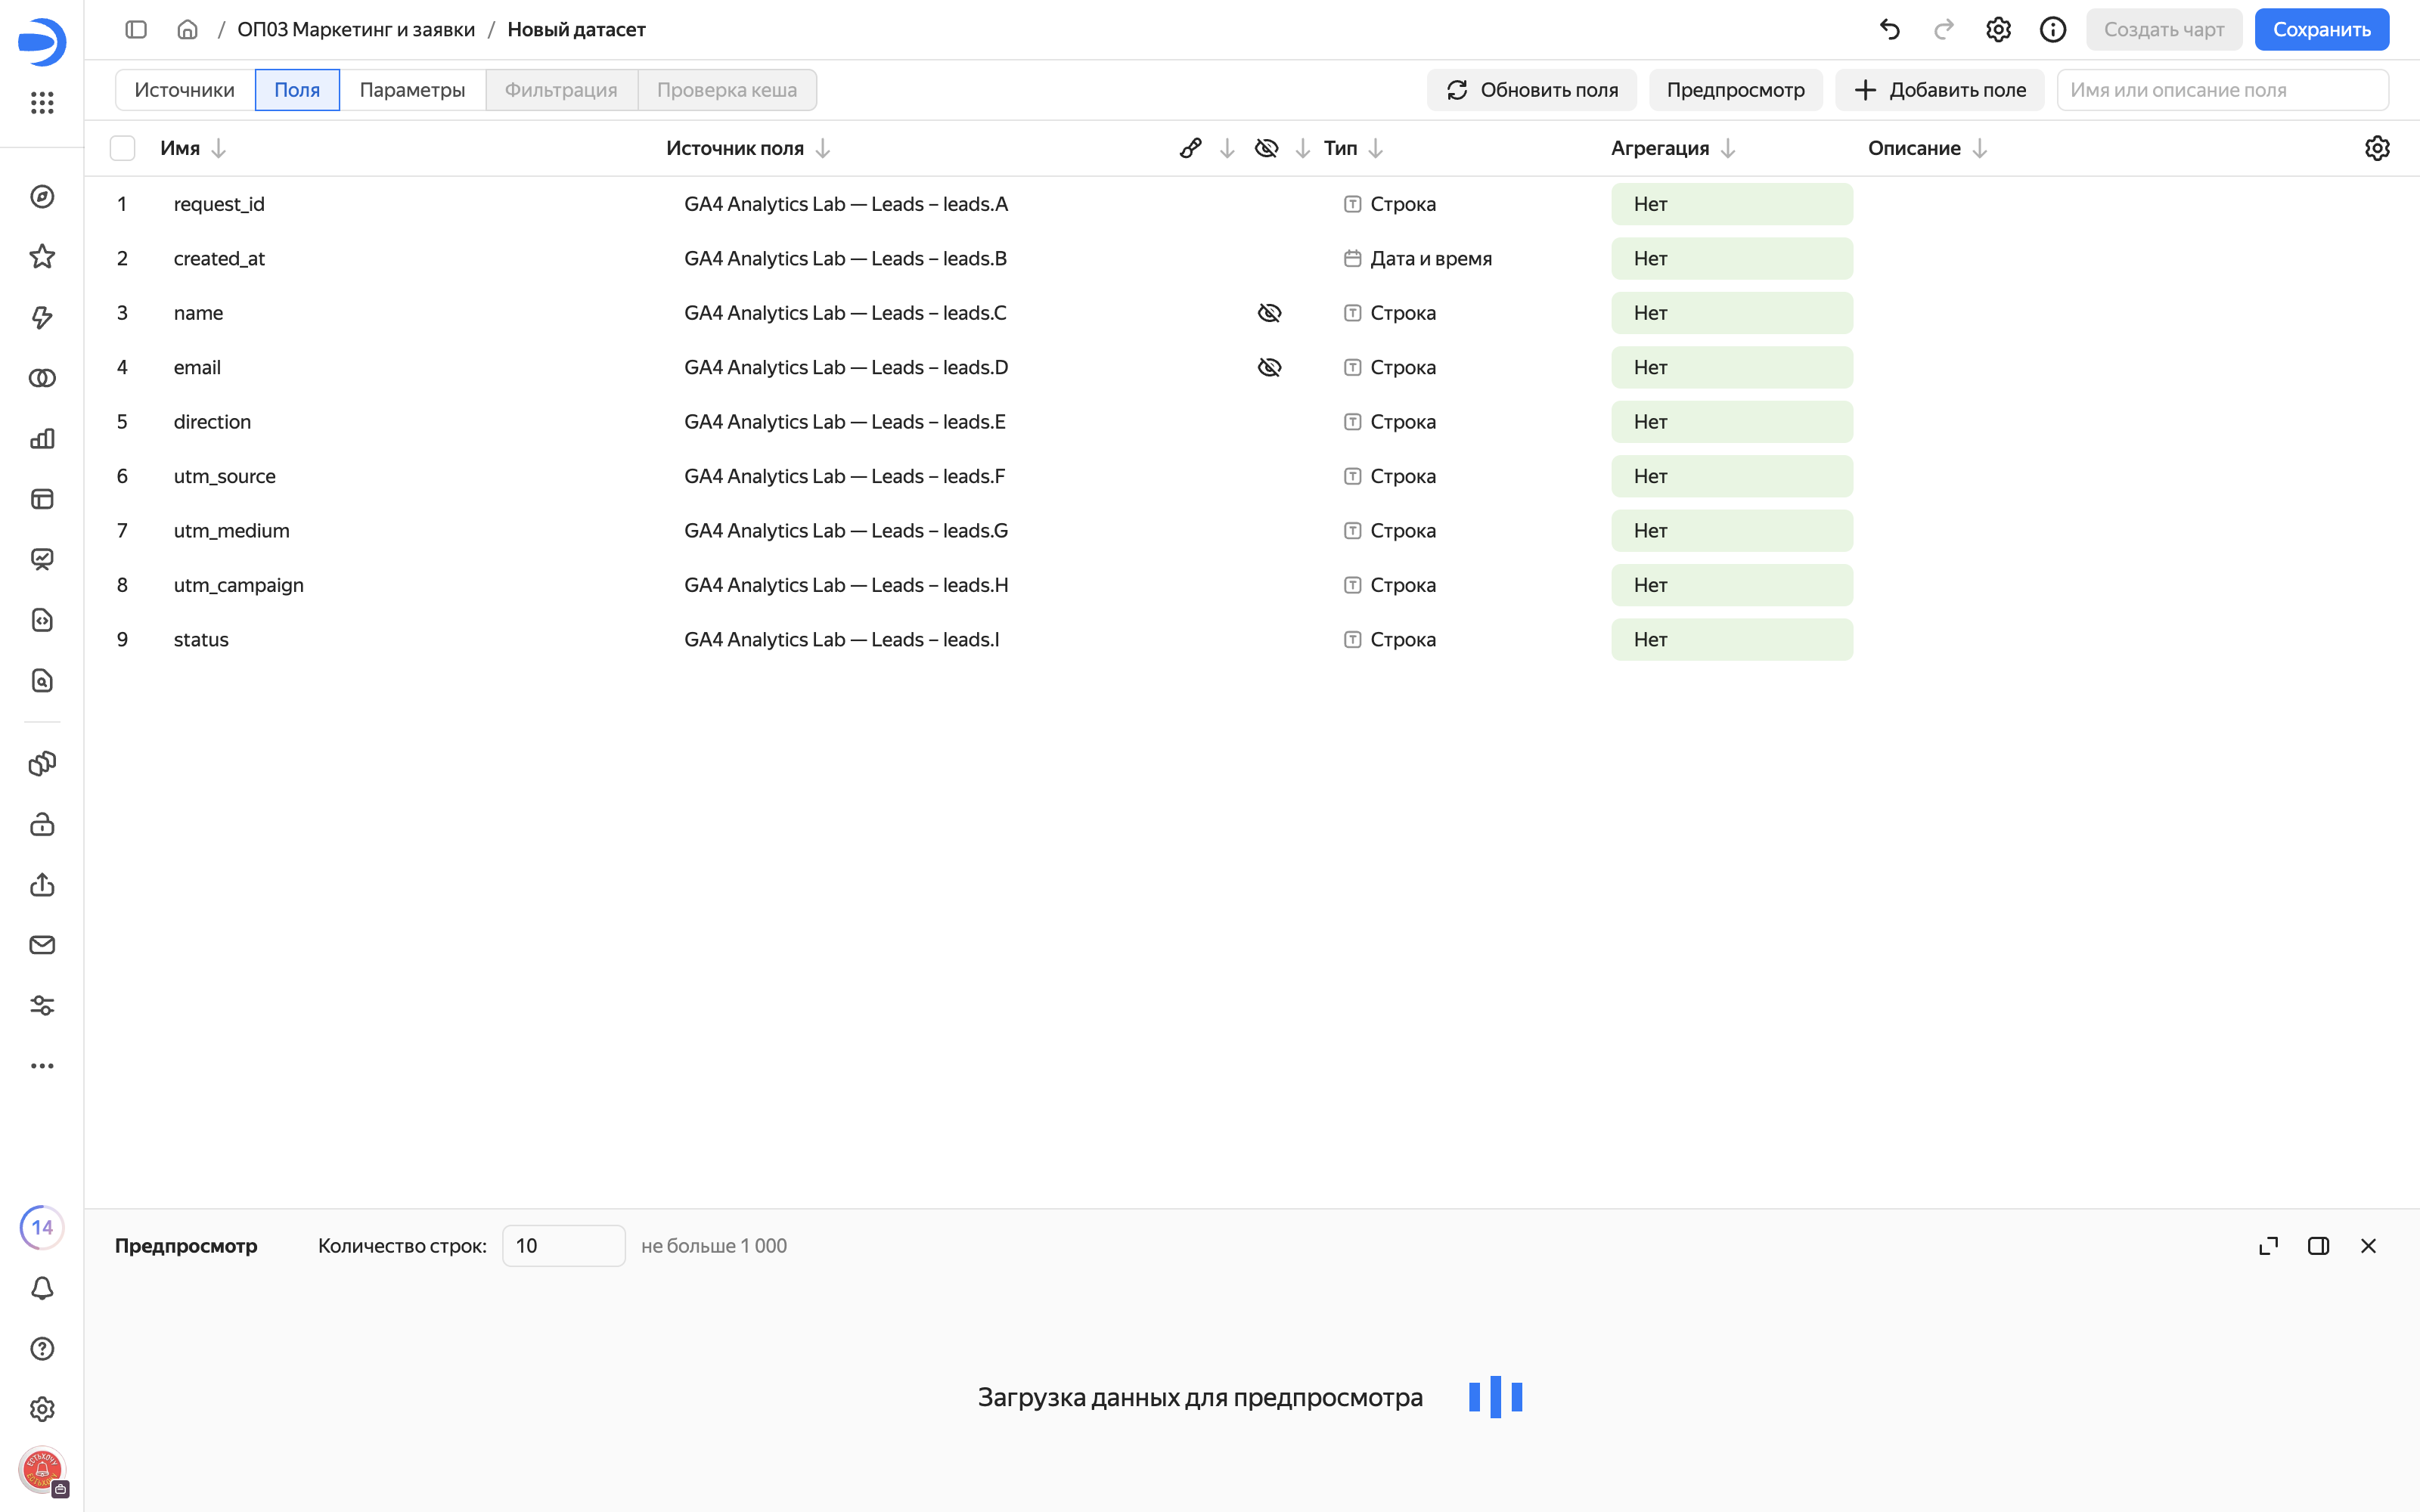Screen dimensions: 2420x1512
Task: Click the redo arrow in top bar
Action: 1944,30
